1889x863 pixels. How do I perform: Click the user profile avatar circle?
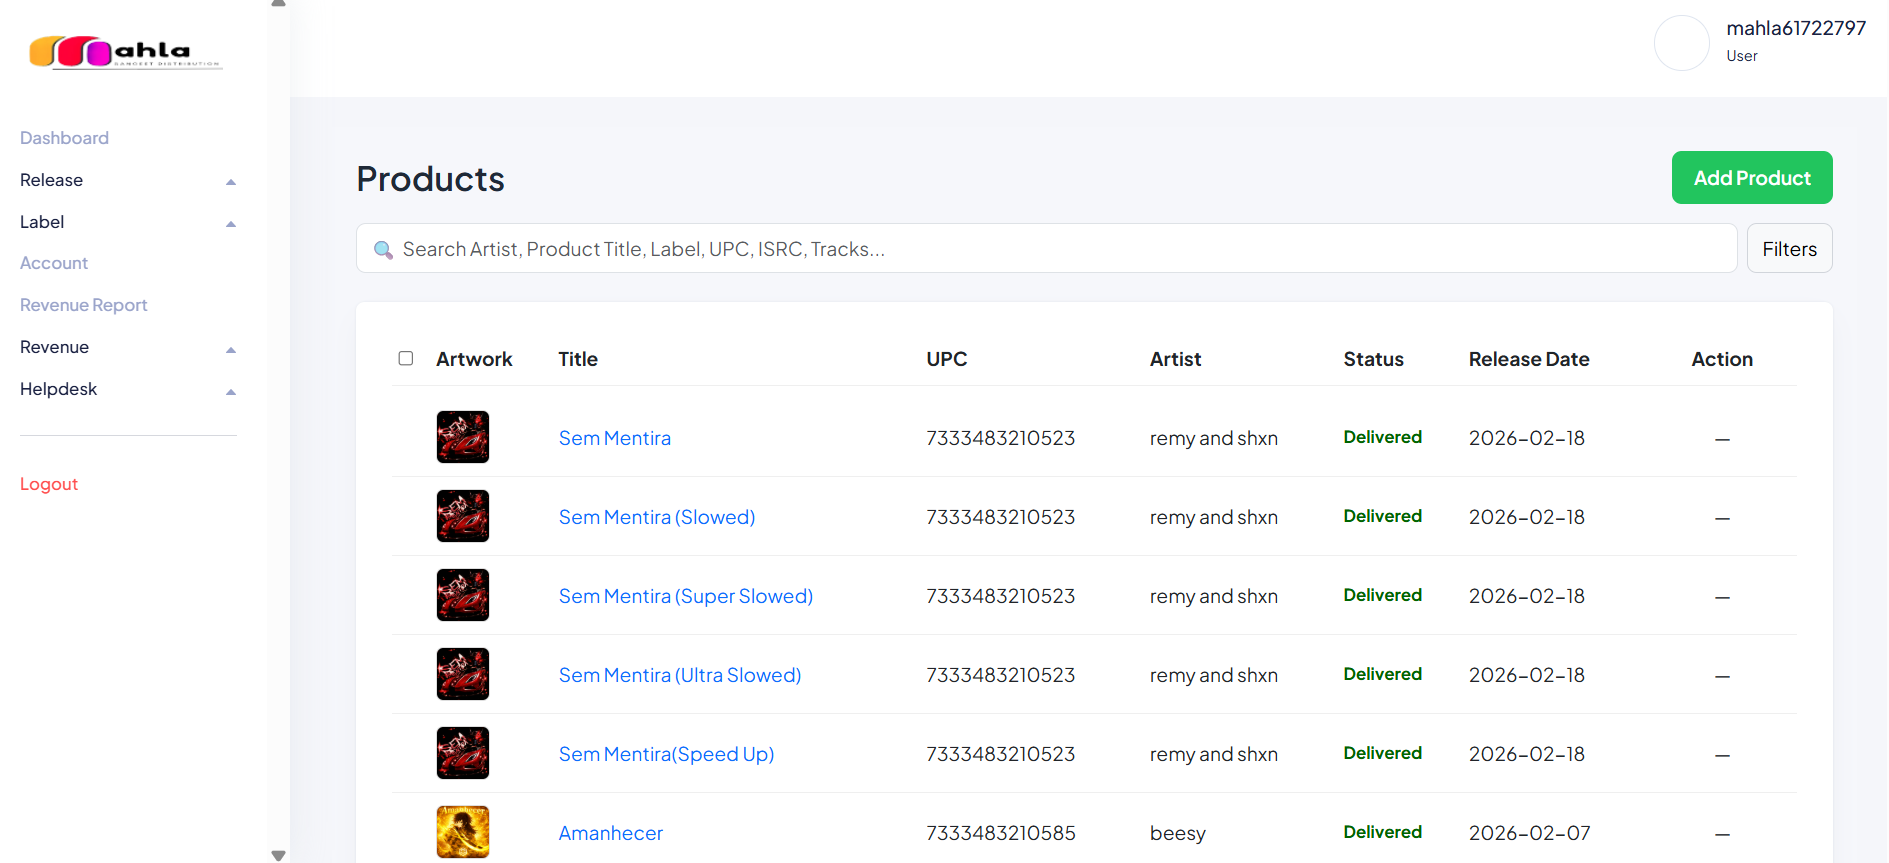click(1681, 43)
